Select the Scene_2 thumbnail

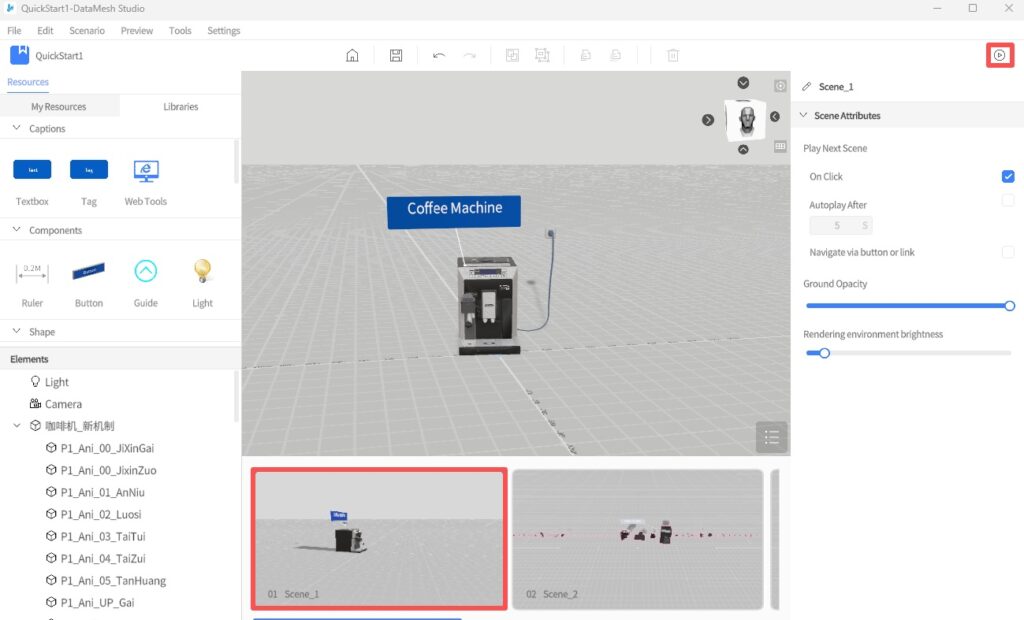point(637,538)
